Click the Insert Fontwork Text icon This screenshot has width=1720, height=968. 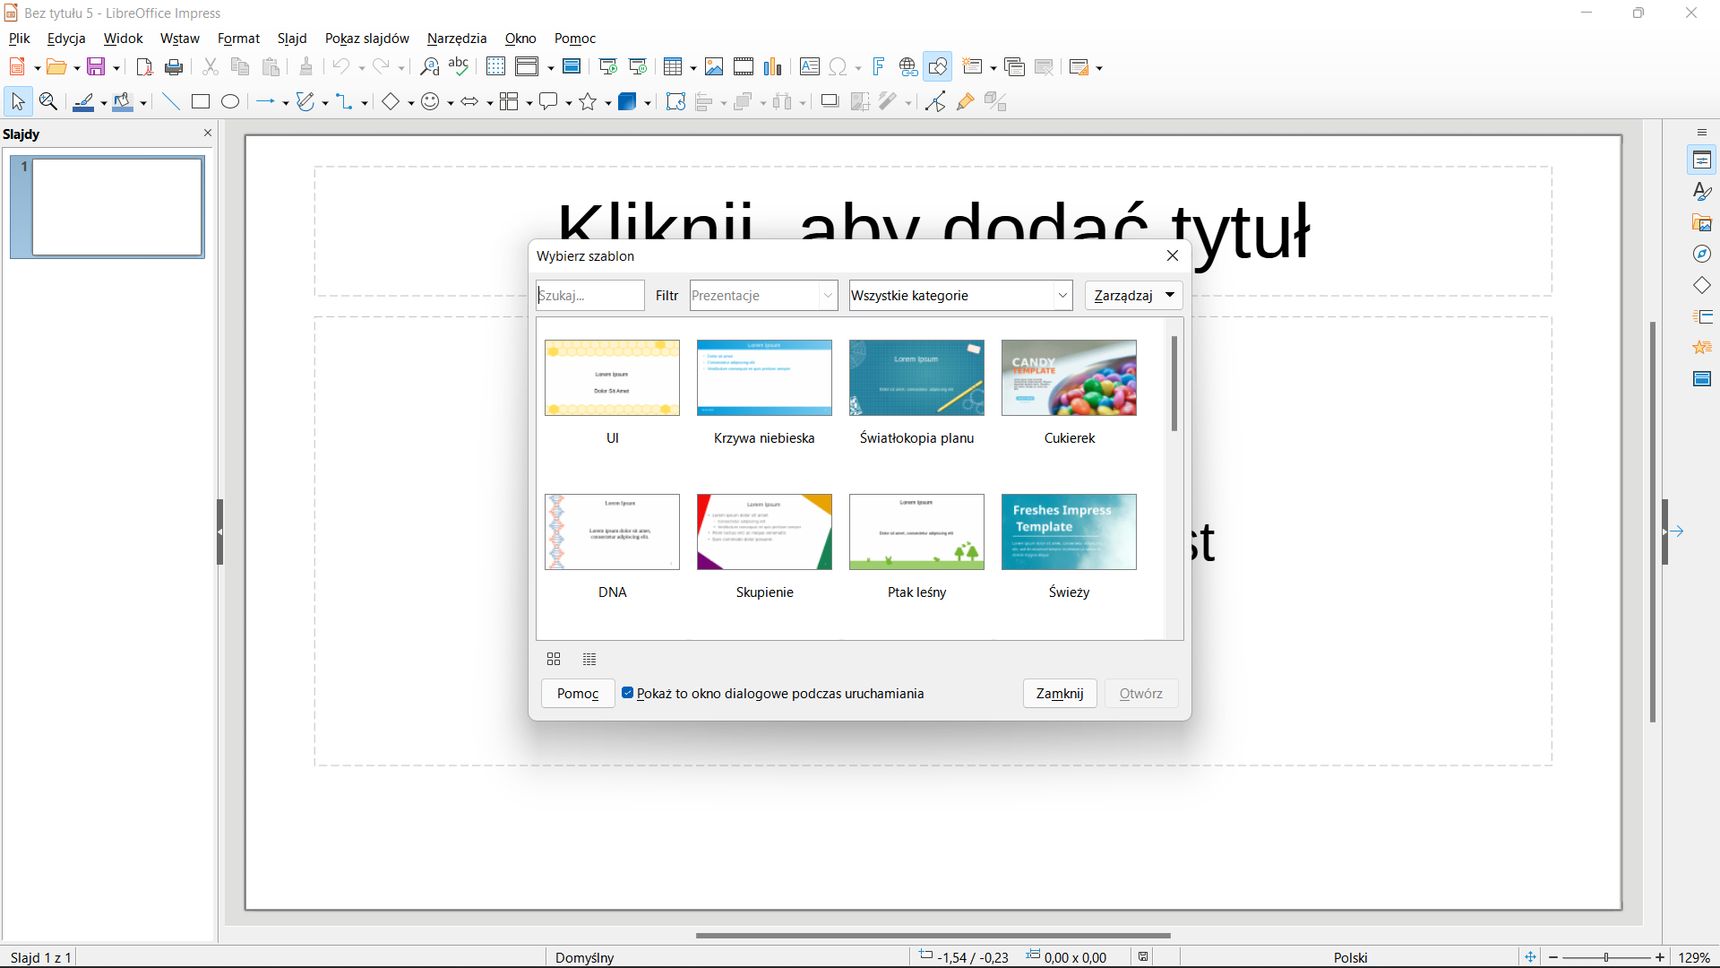pos(878,67)
